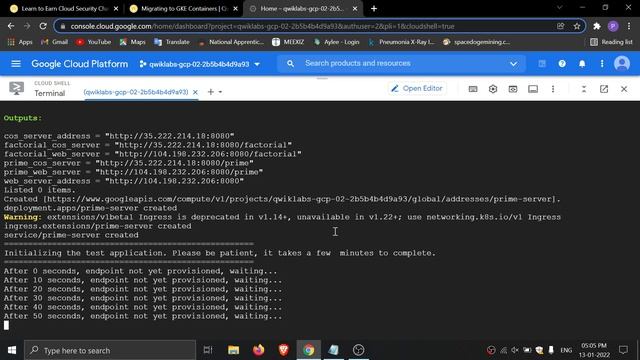This screenshot has width=640, height=360.
Task: Open File Explorer from the taskbar
Action: [x=233, y=350]
